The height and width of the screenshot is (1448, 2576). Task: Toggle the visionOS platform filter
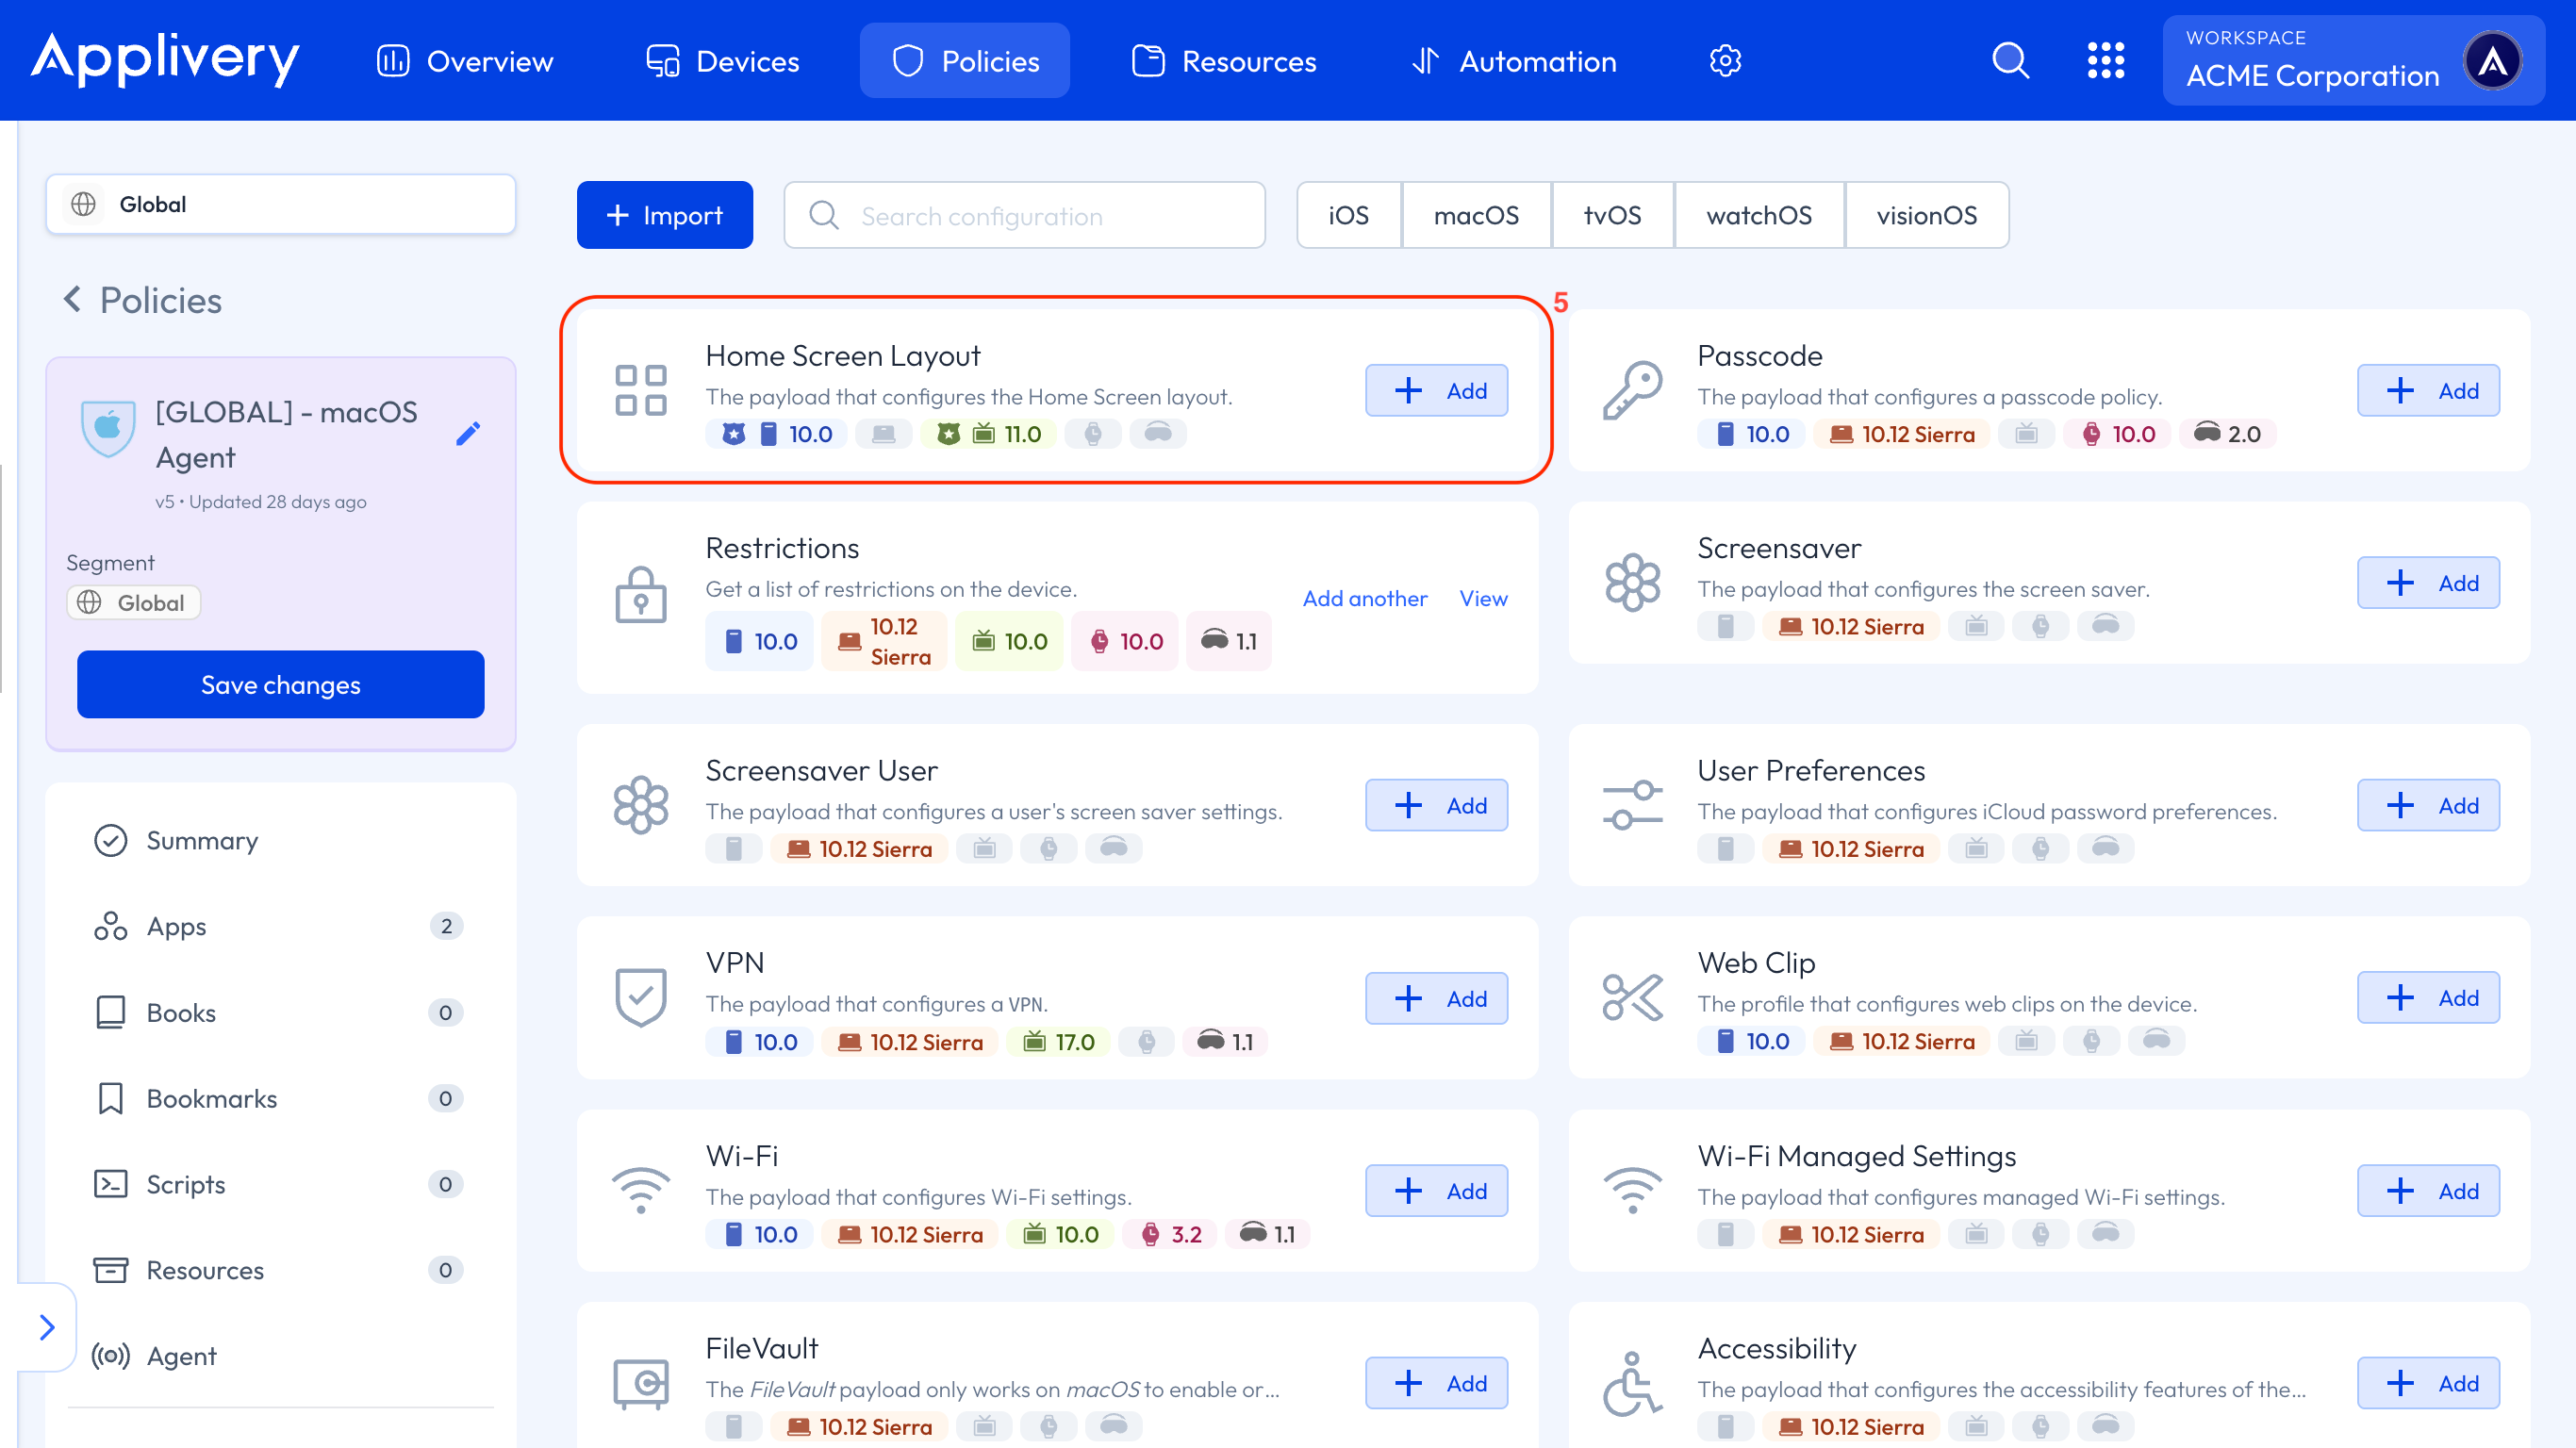(1926, 215)
